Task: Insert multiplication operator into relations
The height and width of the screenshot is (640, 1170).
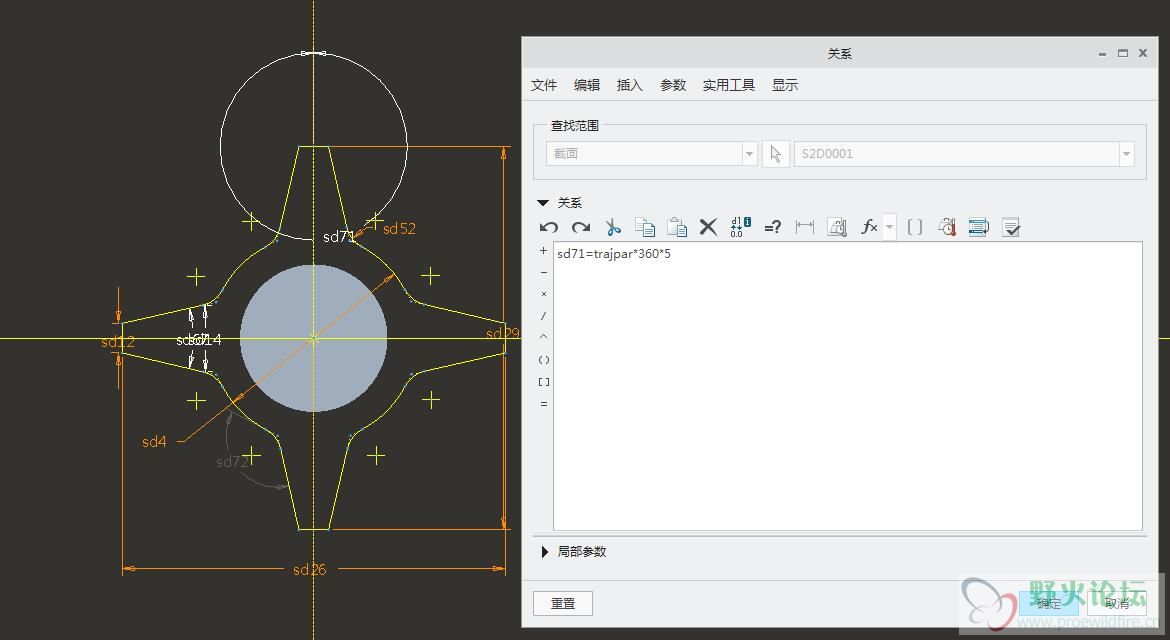Action: pos(543,294)
